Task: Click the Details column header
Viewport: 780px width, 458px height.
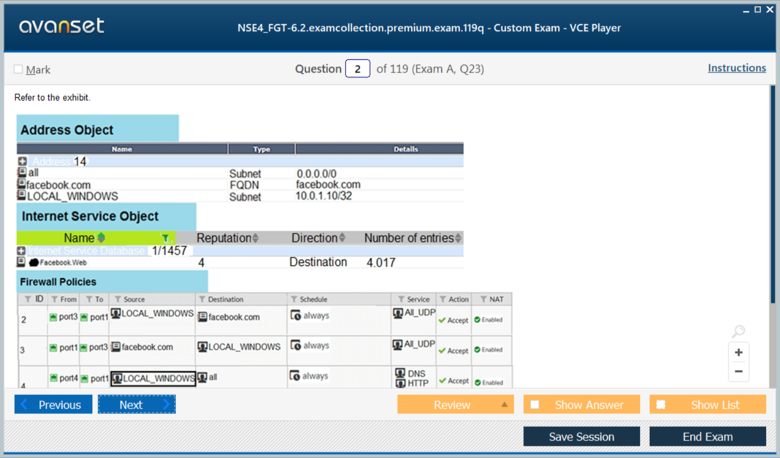Action: [380, 149]
